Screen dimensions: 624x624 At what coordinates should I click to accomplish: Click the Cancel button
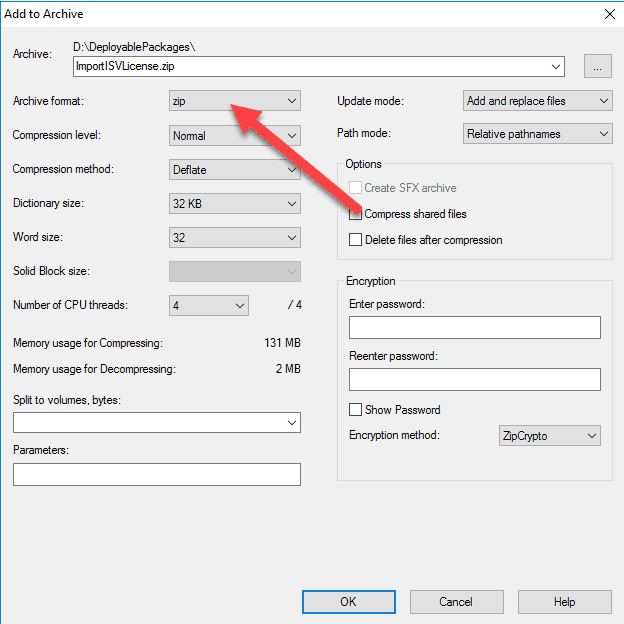click(456, 602)
